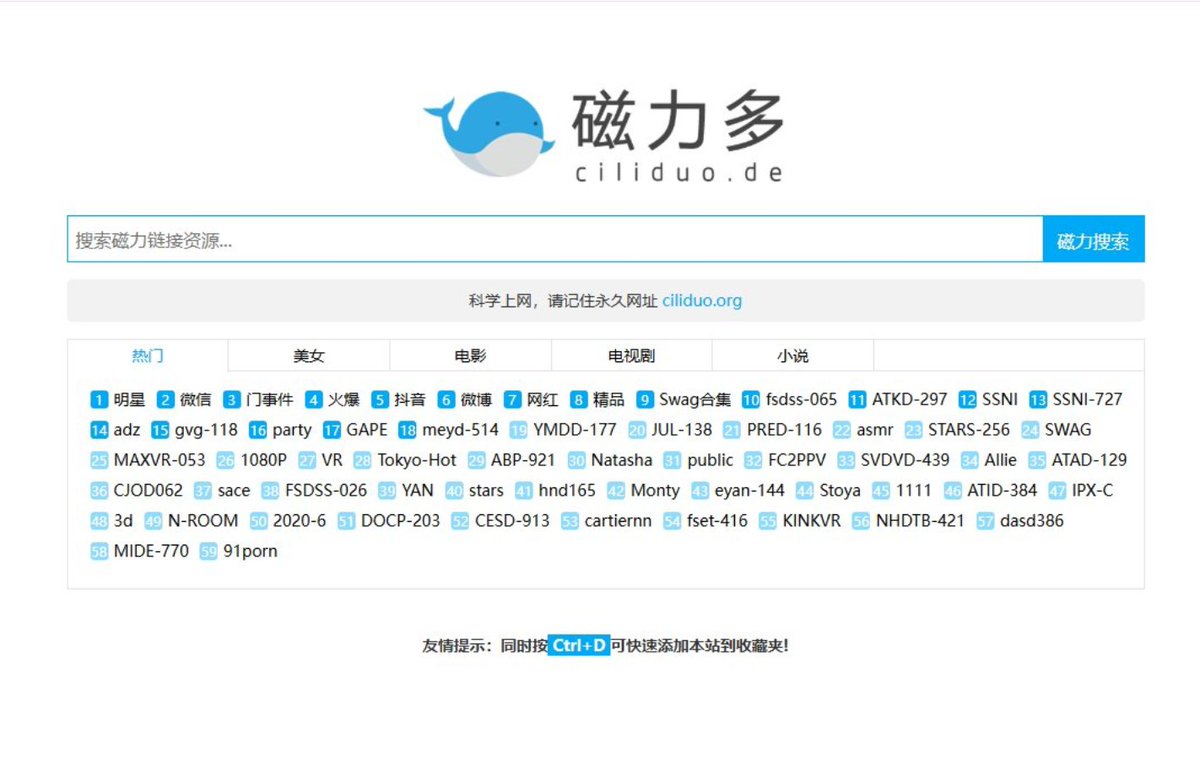
Task: Click the number 58 rank badge
Action: 99,551
